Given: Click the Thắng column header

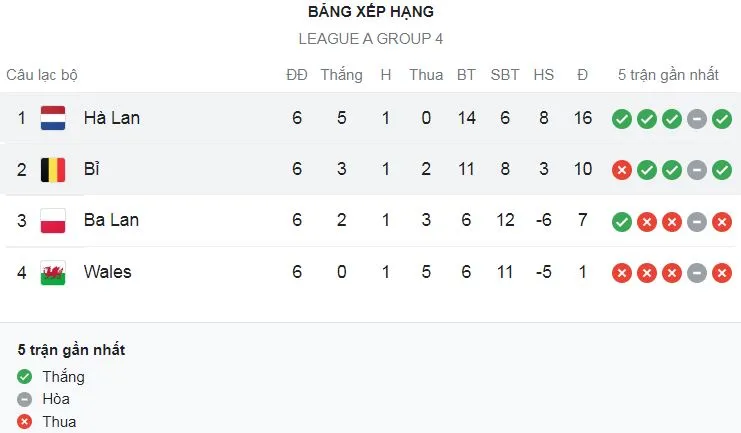Looking at the screenshot, I should click(342, 75).
